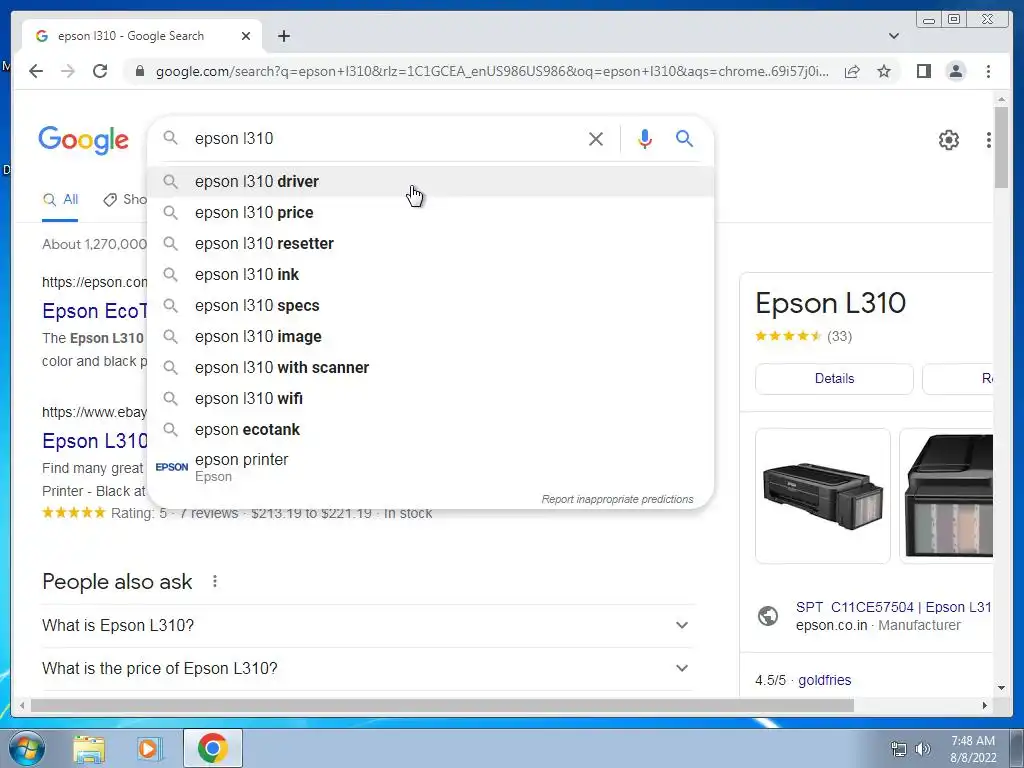
Task: Open People also ask options dots
Action: point(215,581)
